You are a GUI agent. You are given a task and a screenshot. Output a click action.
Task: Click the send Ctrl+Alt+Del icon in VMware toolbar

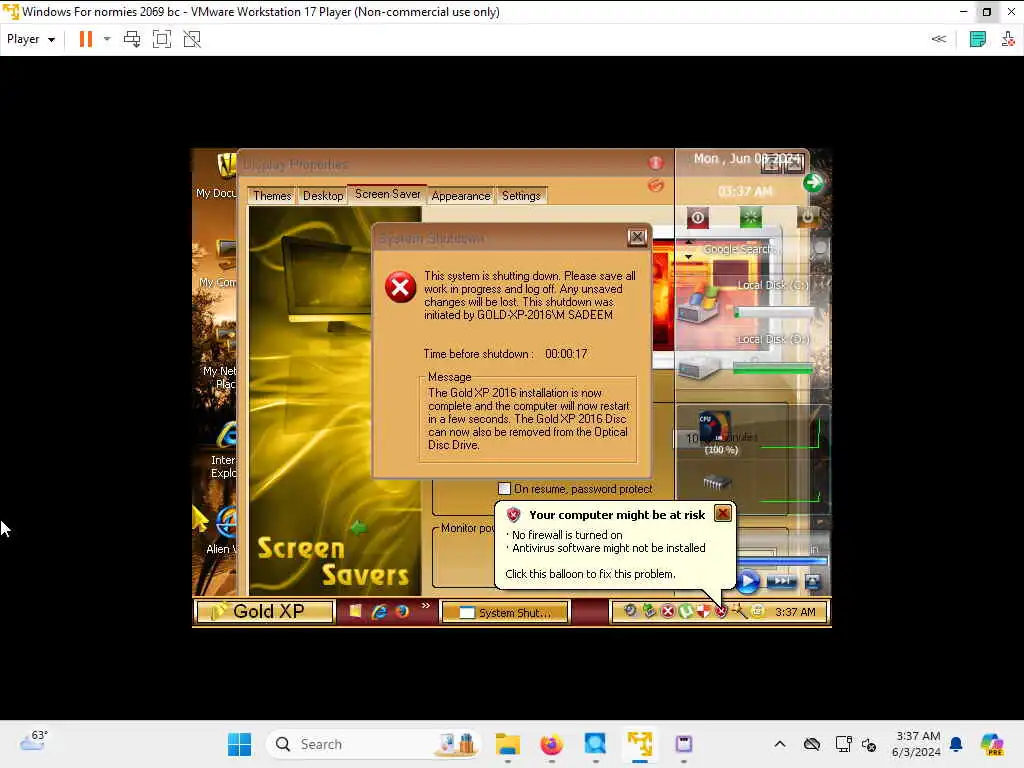click(x=132, y=39)
